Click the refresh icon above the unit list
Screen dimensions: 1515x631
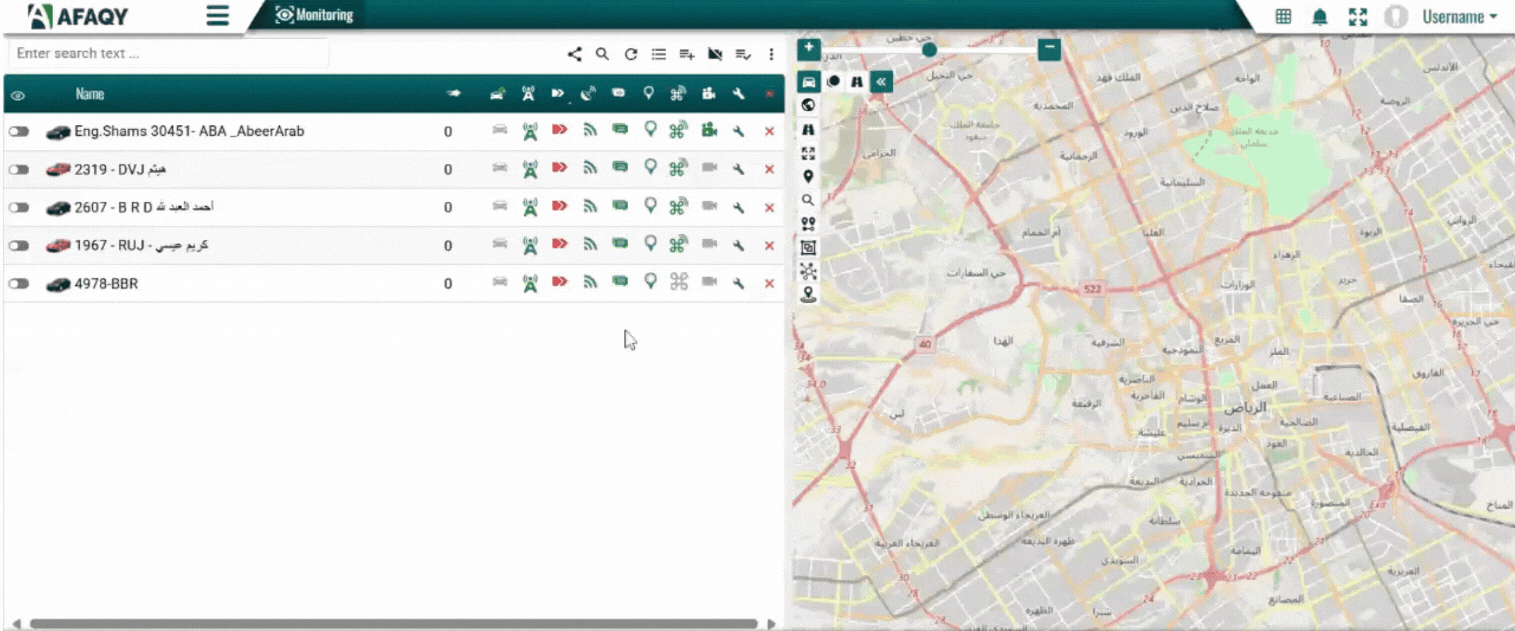(631, 54)
